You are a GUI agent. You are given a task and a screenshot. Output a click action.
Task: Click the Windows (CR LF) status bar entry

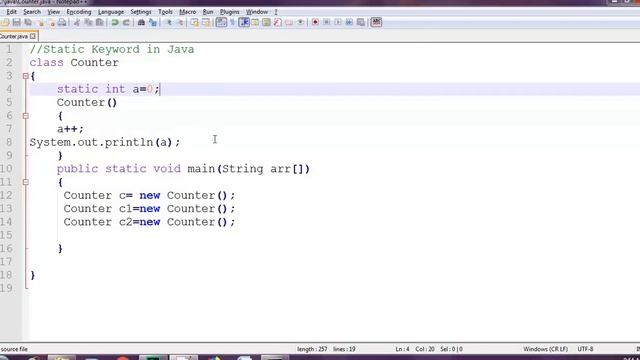[x=545, y=349]
